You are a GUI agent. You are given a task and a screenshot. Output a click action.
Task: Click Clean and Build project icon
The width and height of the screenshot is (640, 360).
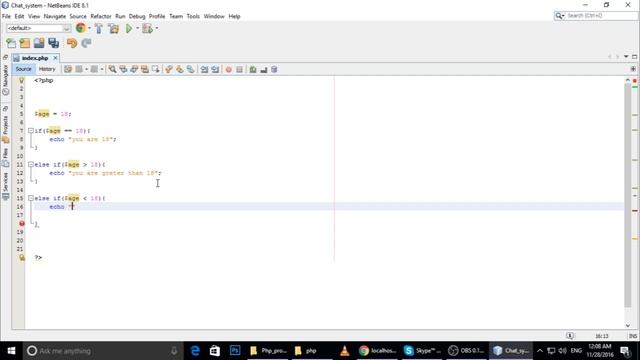113,28
